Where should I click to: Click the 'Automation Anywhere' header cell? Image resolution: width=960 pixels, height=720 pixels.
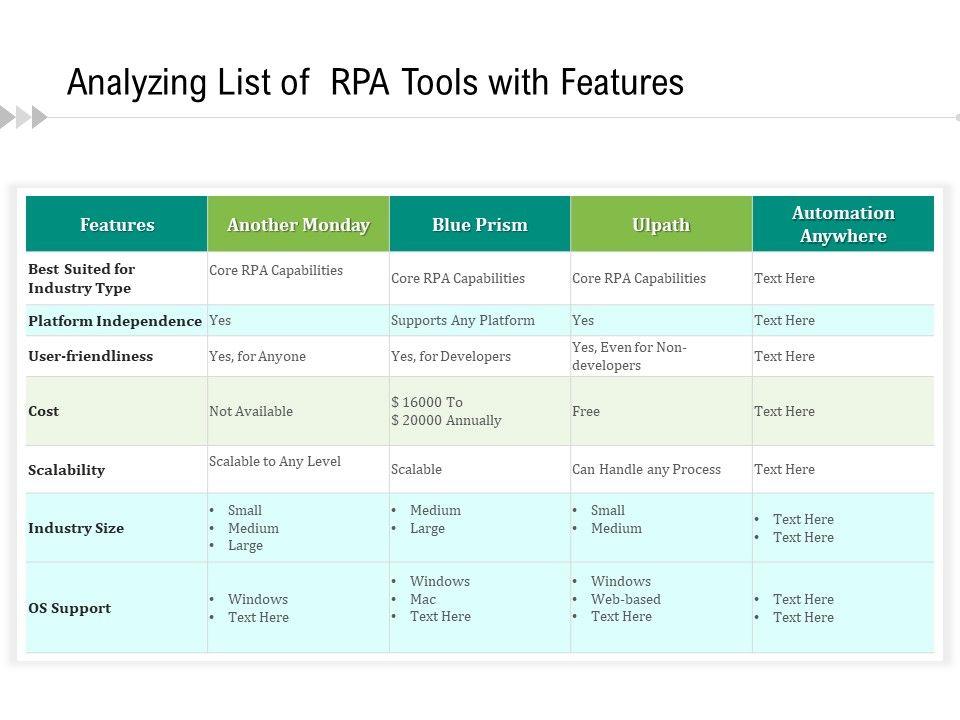(x=843, y=224)
